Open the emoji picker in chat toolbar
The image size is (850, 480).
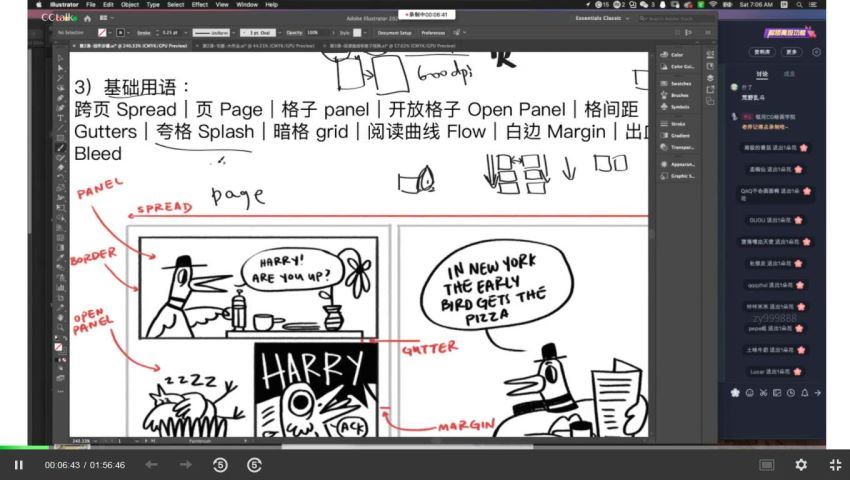click(750, 393)
